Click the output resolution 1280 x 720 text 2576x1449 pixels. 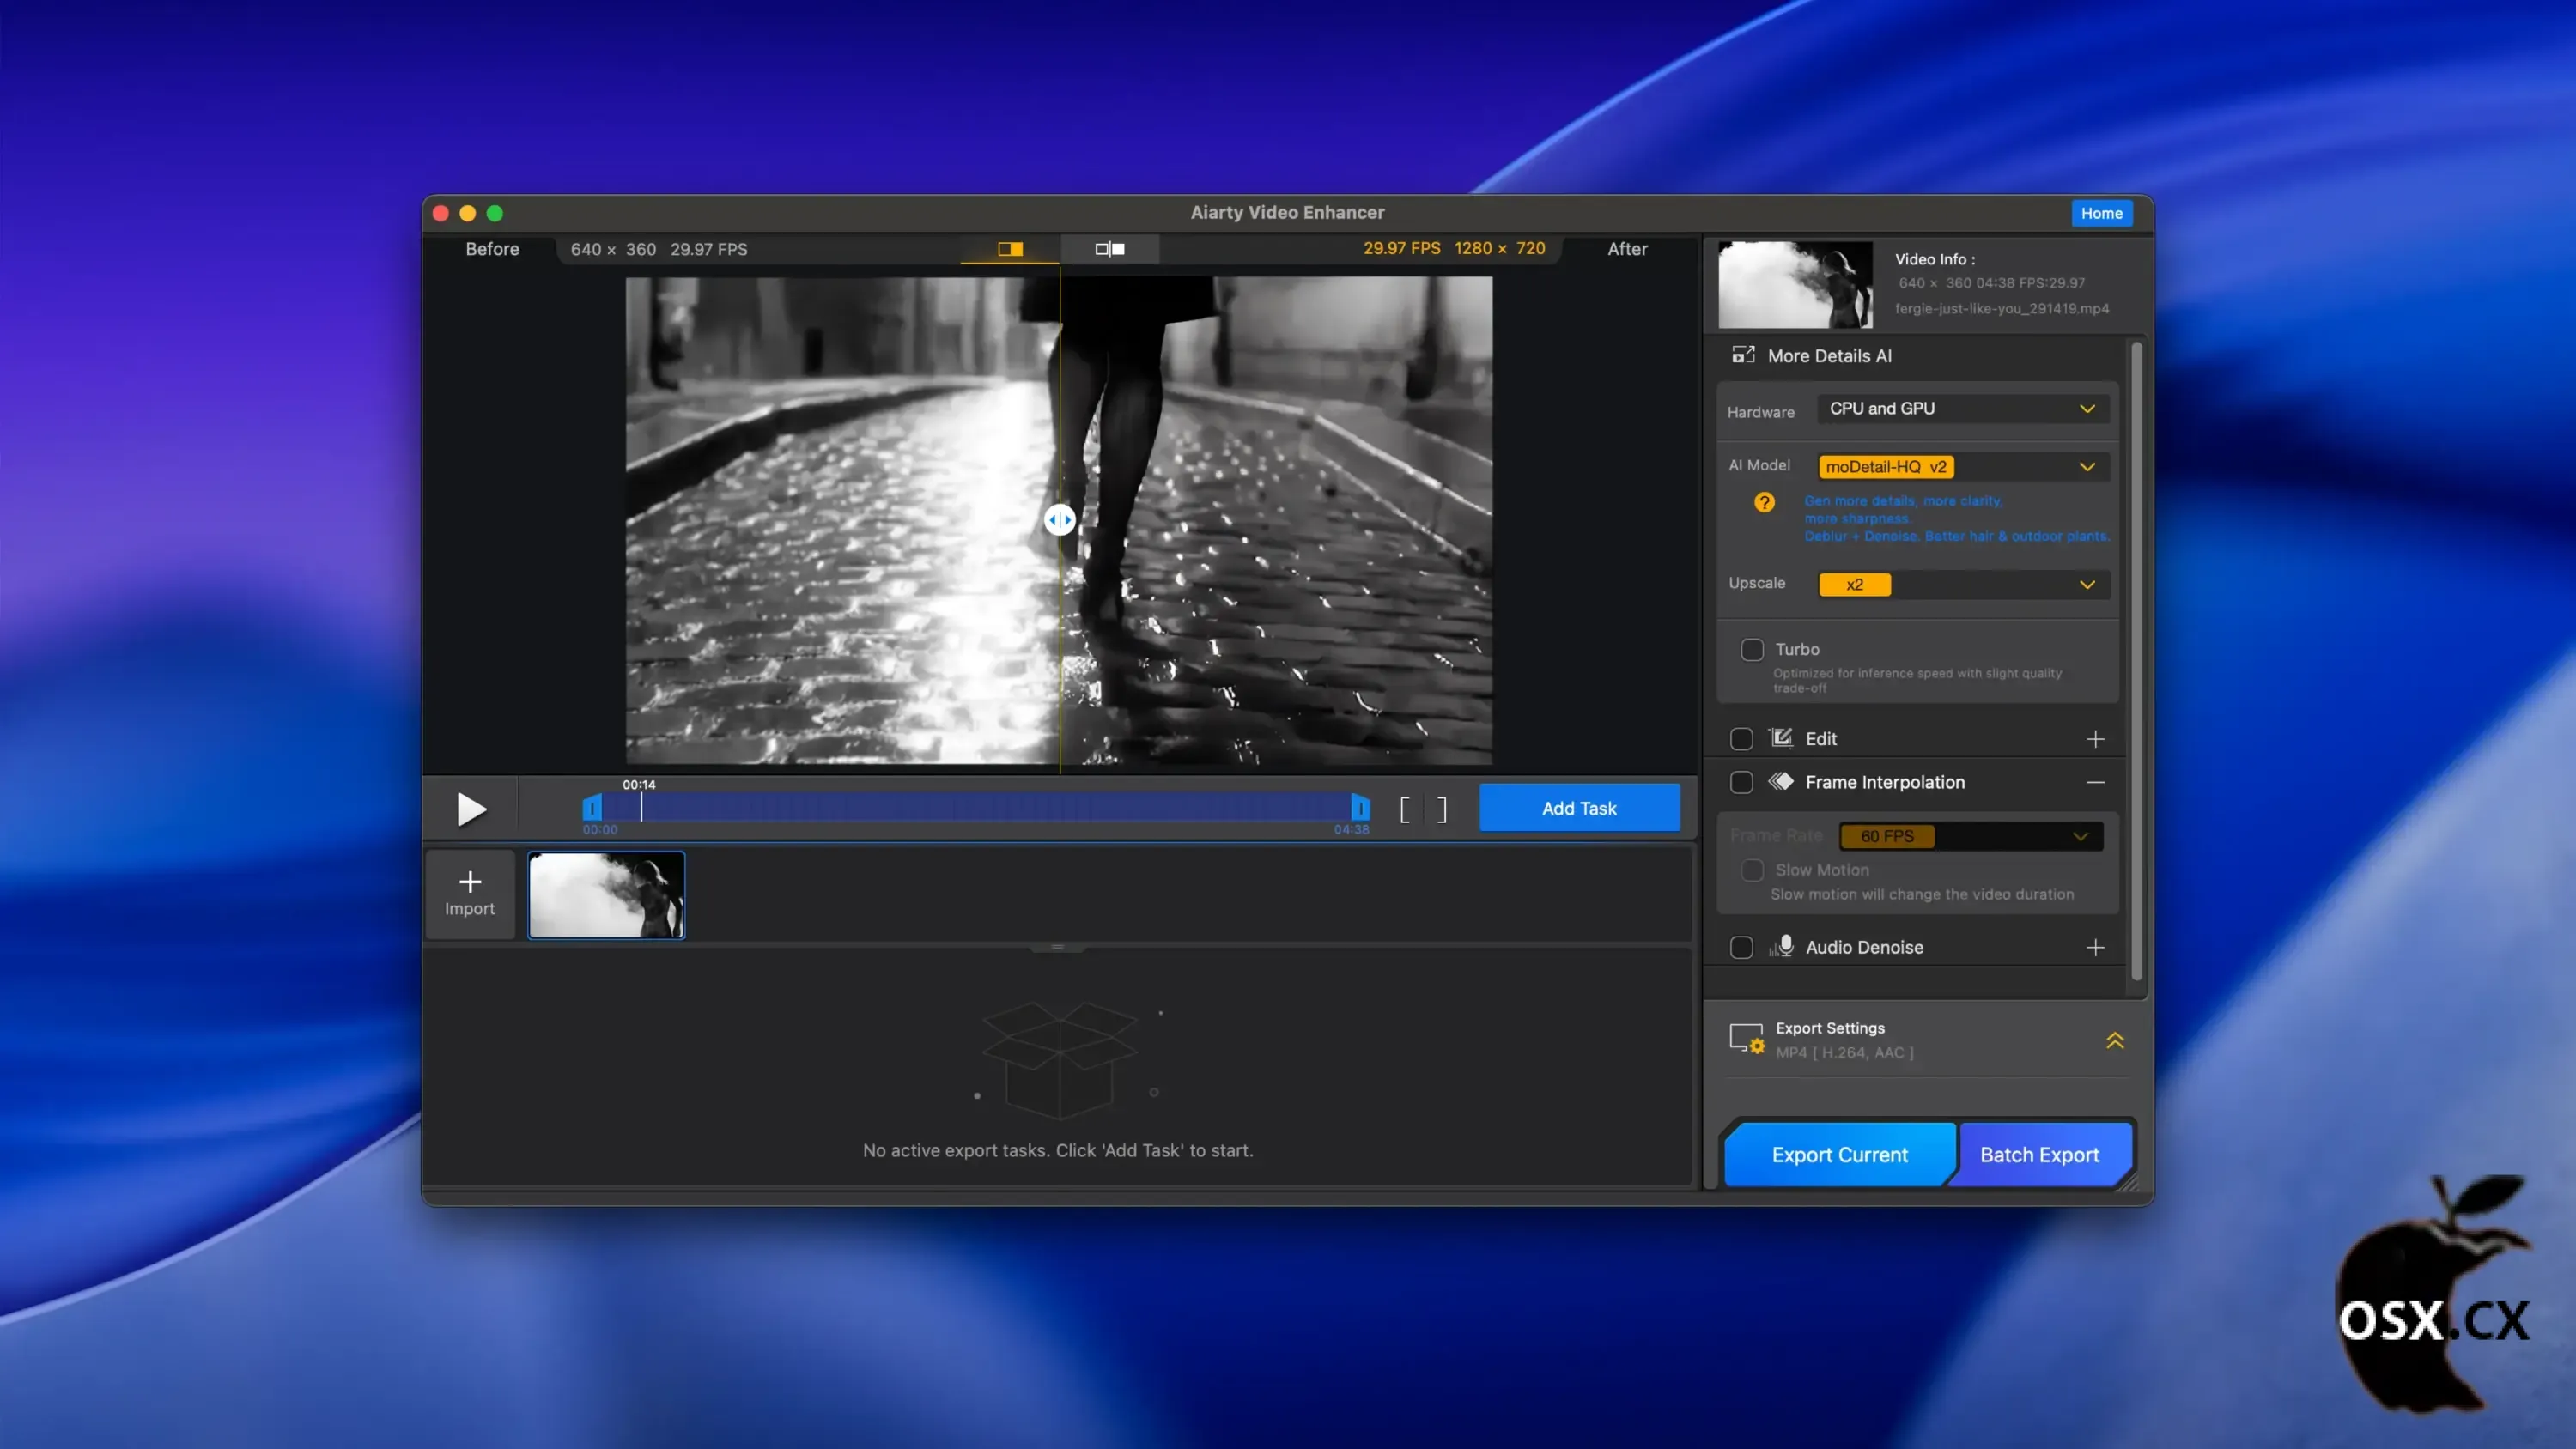pos(1499,248)
